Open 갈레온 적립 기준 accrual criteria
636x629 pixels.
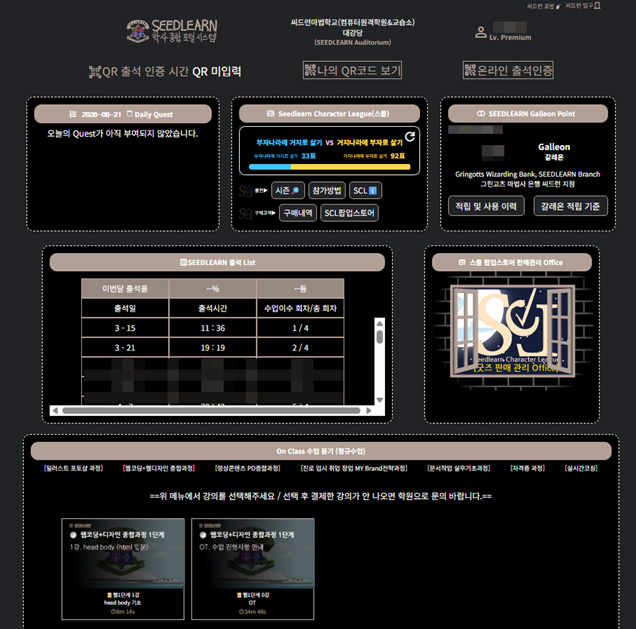coord(570,206)
